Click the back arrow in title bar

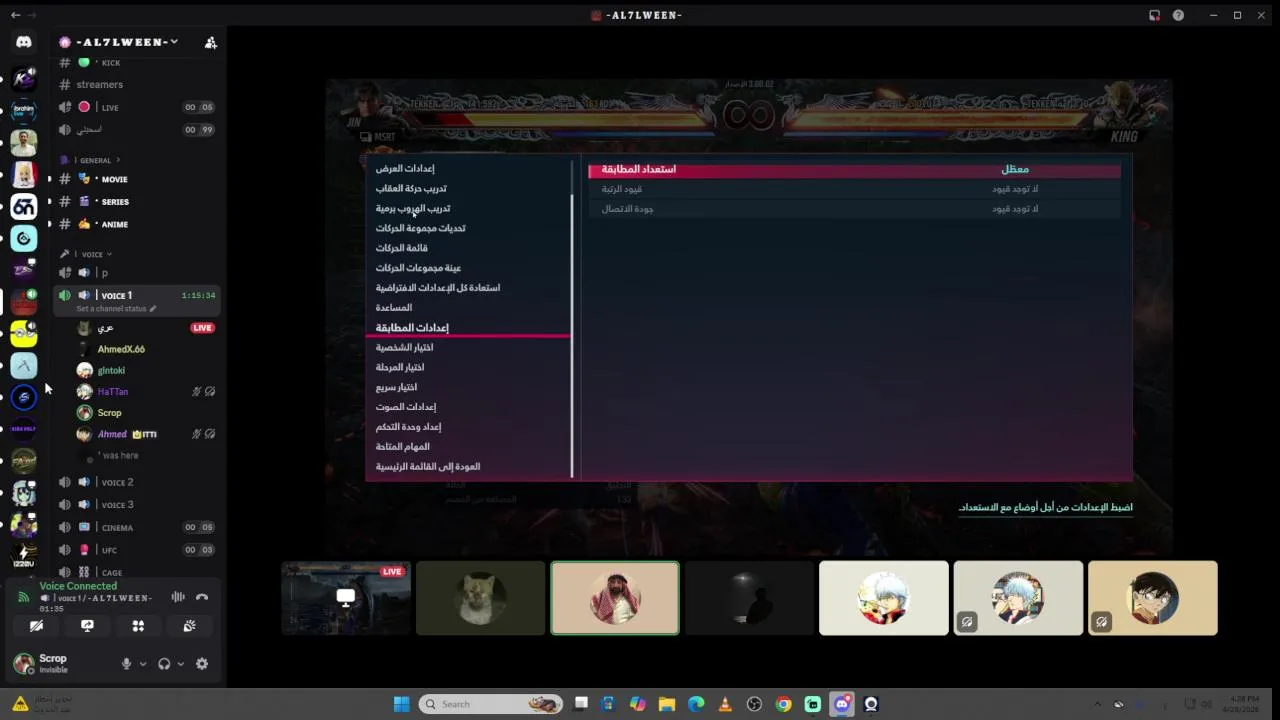coord(15,15)
